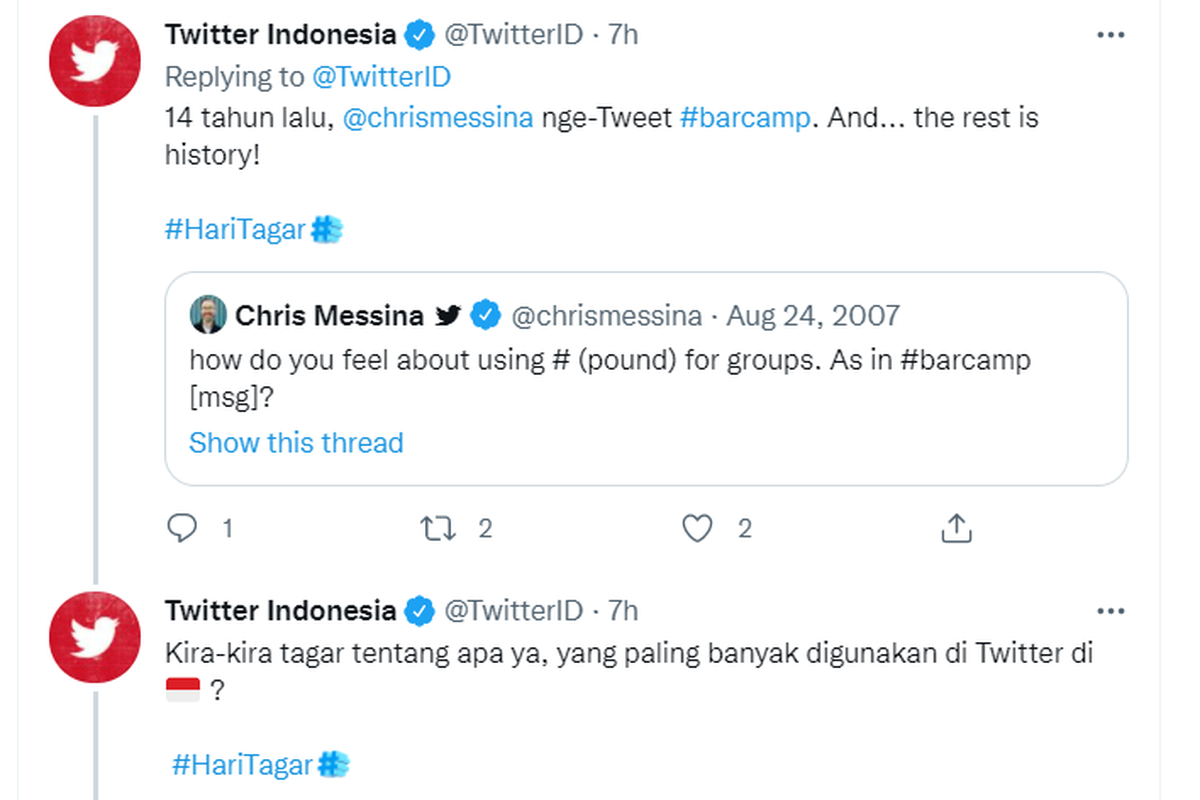This screenshot has width=1200, height=800.
Task: Click the top Twitter Indonesia profile avatar
Action: pos(94,61)
